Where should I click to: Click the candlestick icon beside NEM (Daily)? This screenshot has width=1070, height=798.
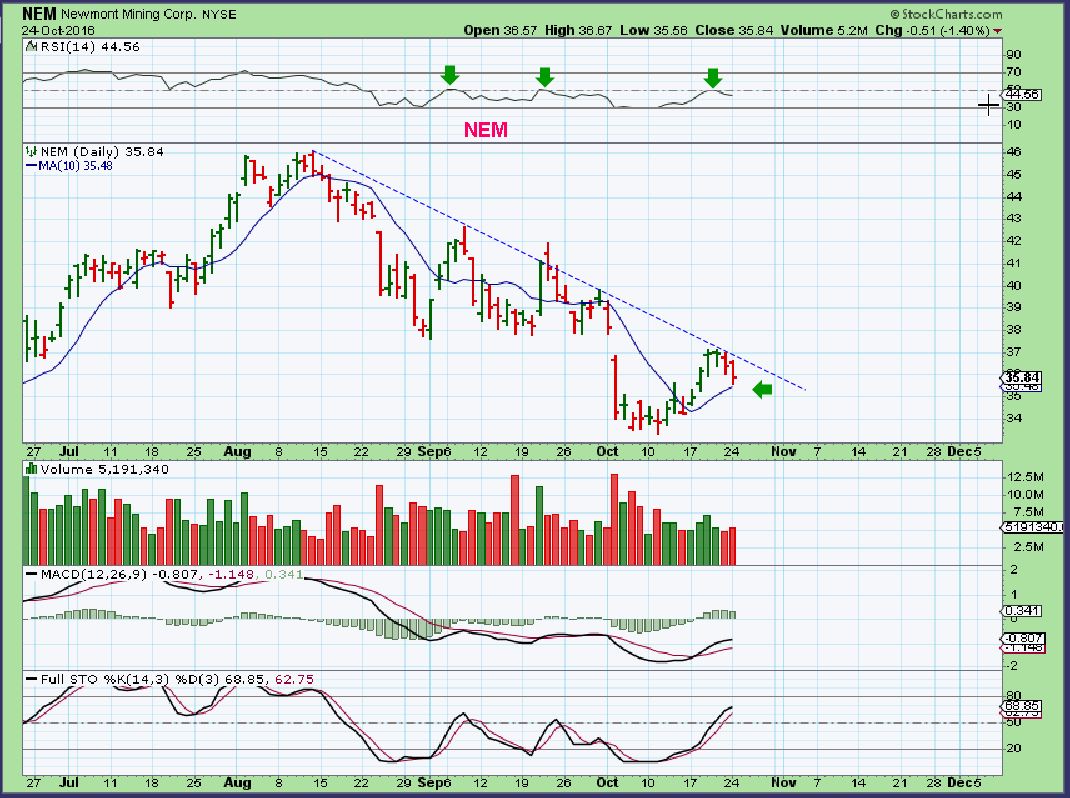[x=31, y=152]
